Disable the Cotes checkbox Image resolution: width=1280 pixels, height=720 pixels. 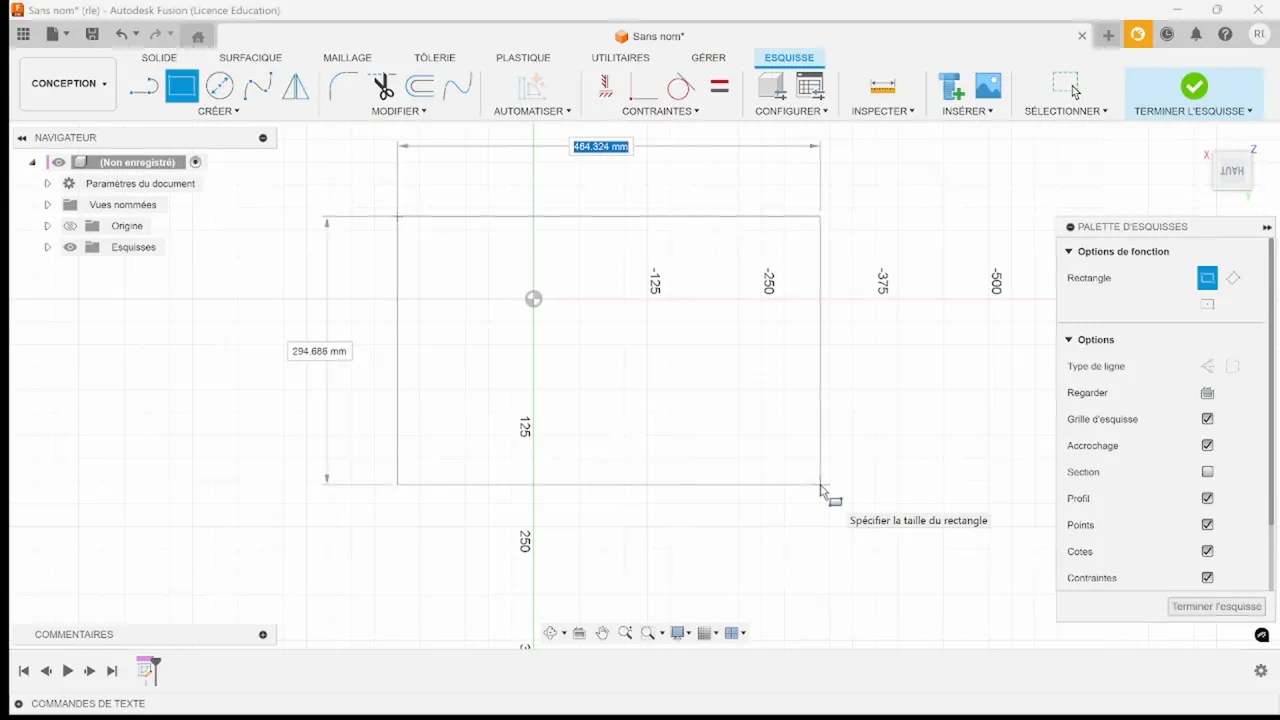pyautogui.click(x=1207, y=551)
